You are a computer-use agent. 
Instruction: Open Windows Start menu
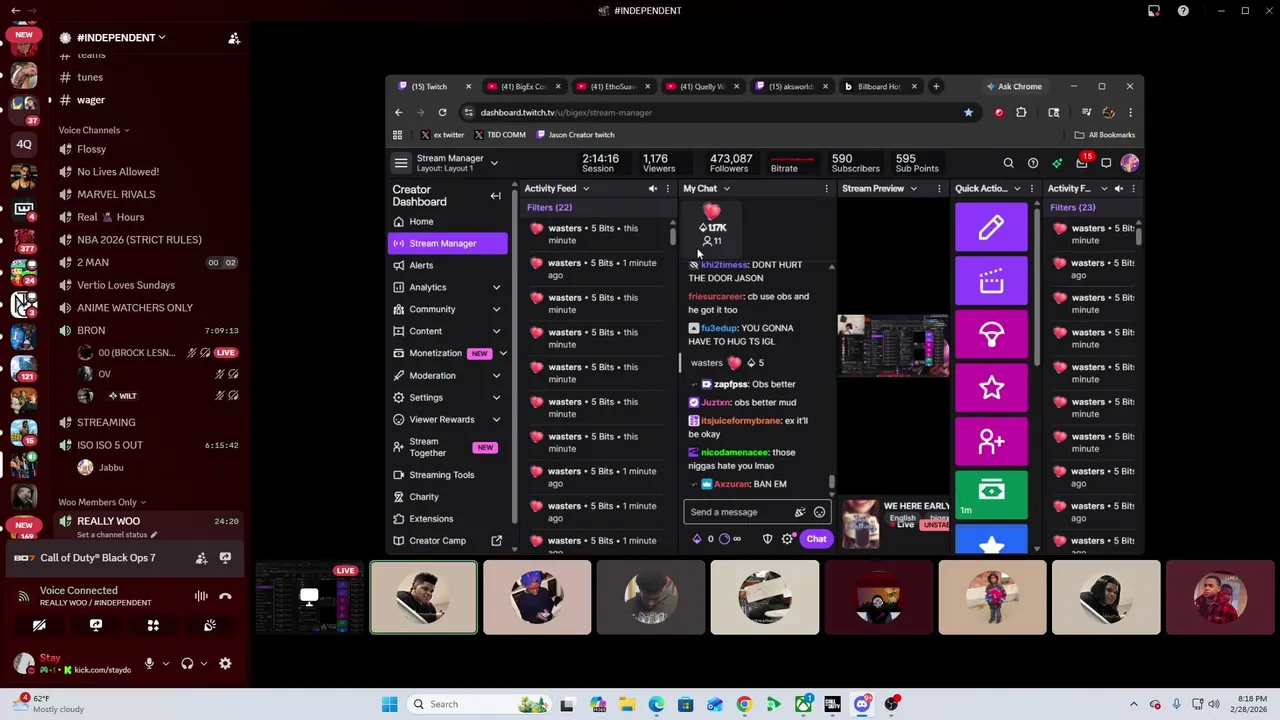389,704
